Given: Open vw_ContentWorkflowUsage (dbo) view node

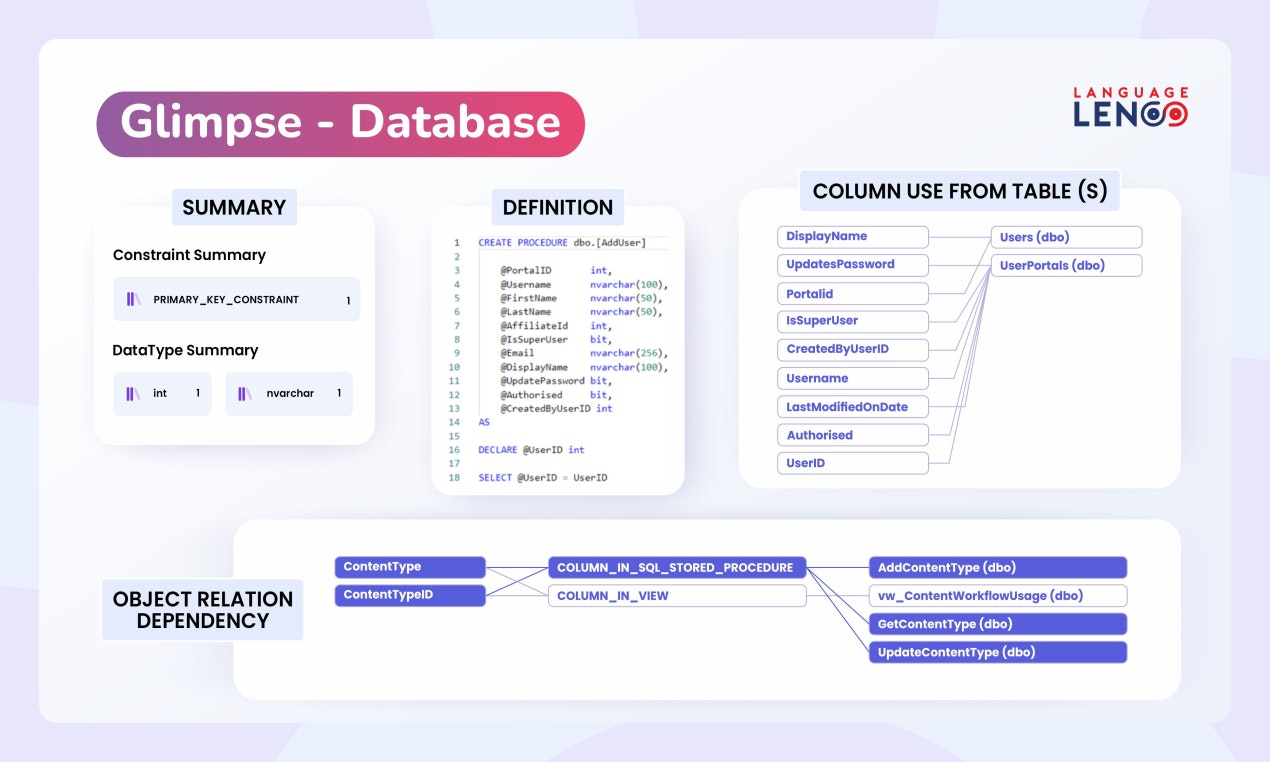Looking at the screenshot, I should 998,596.
